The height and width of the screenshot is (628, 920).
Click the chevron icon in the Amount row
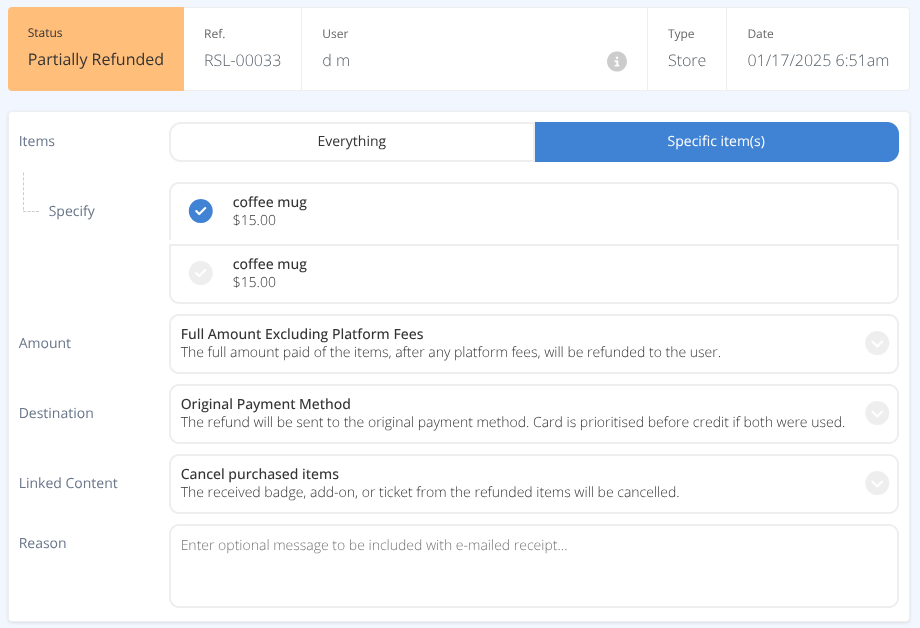(876, 343)
